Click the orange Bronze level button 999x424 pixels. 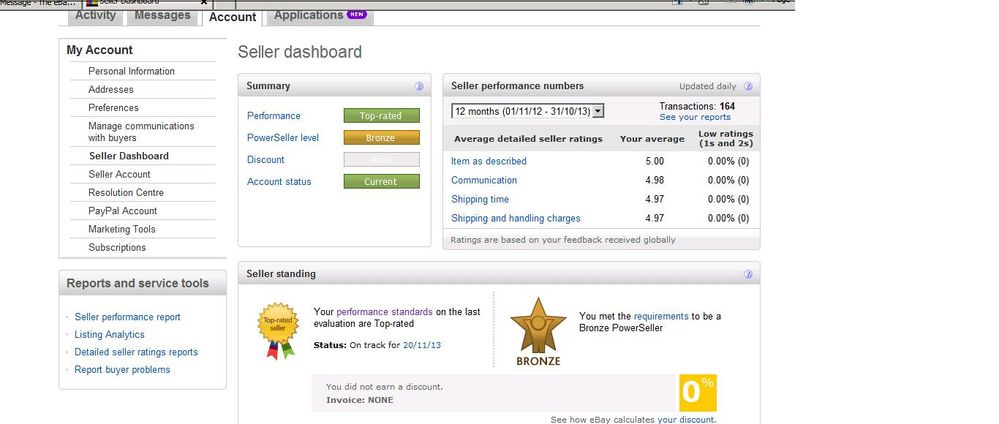(382, 138)
